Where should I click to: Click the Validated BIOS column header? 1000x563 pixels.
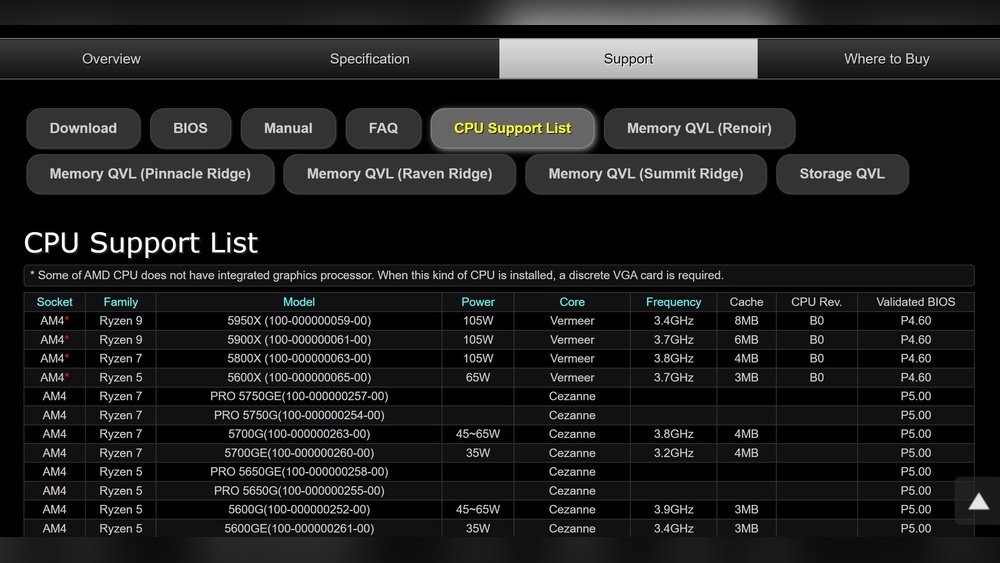coord(915,302)
